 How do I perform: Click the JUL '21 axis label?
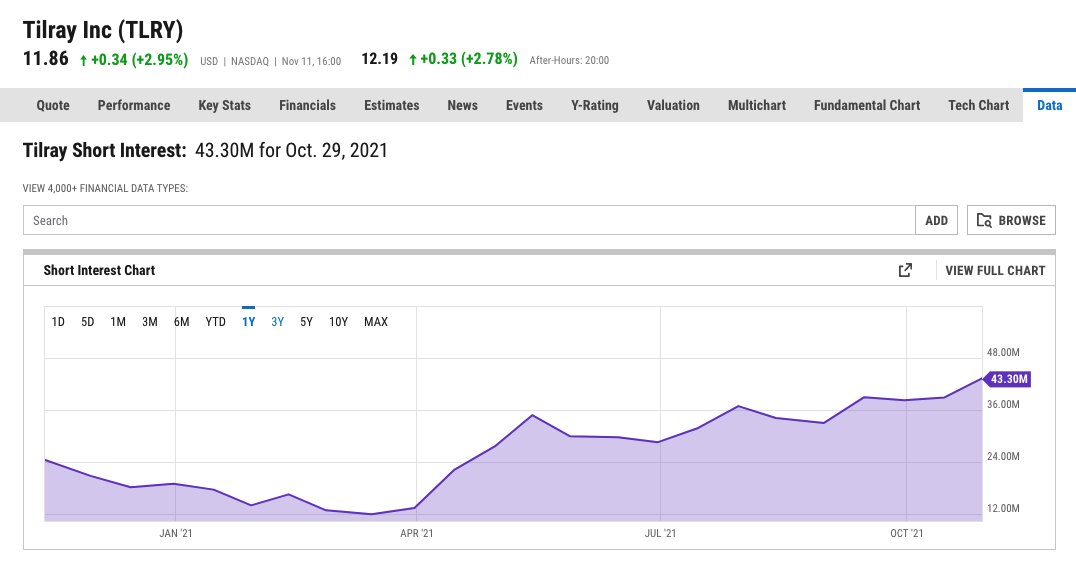click(660, 533)
